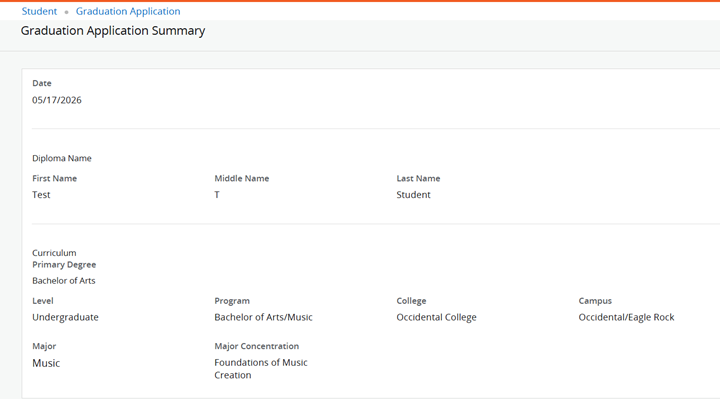Select the first name value Test
Viewport: 720px width, 399px height.
(41, 195)
